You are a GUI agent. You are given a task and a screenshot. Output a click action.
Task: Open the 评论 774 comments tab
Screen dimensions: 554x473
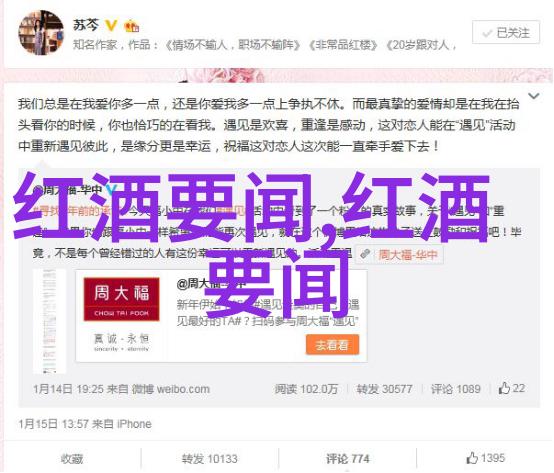pos(347,459)
